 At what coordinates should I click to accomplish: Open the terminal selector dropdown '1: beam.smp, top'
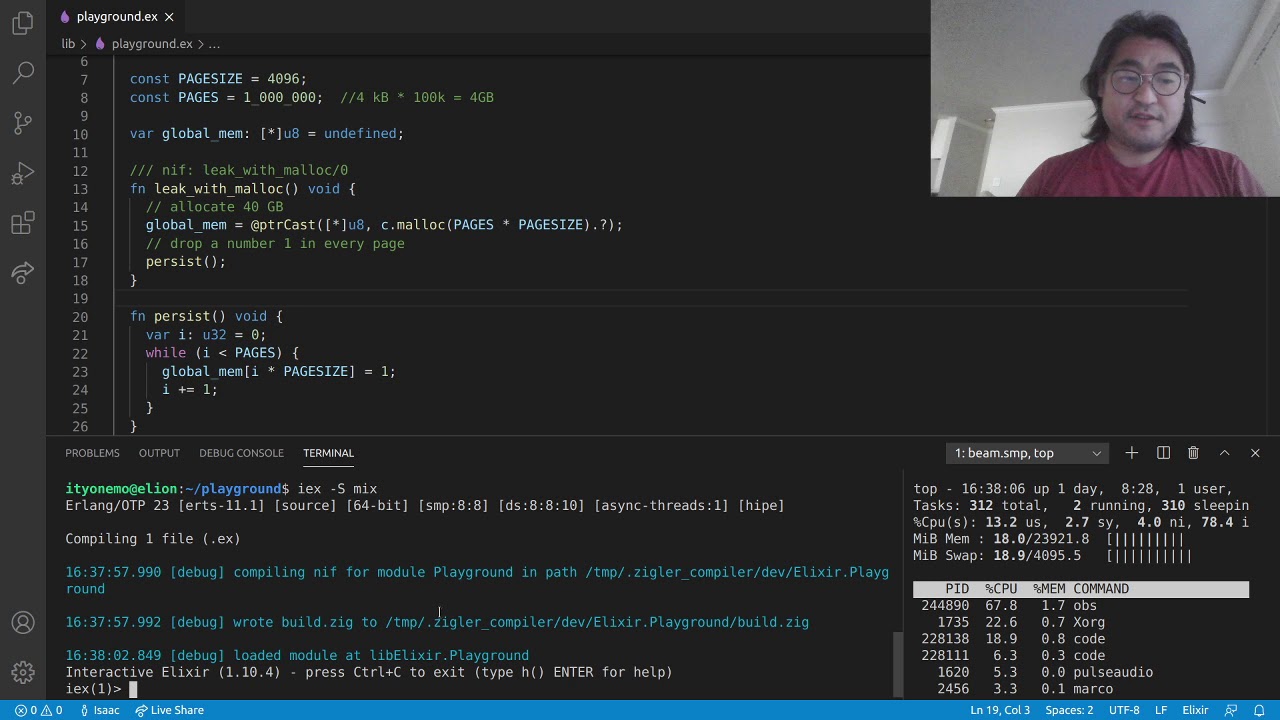[1027, 453]
